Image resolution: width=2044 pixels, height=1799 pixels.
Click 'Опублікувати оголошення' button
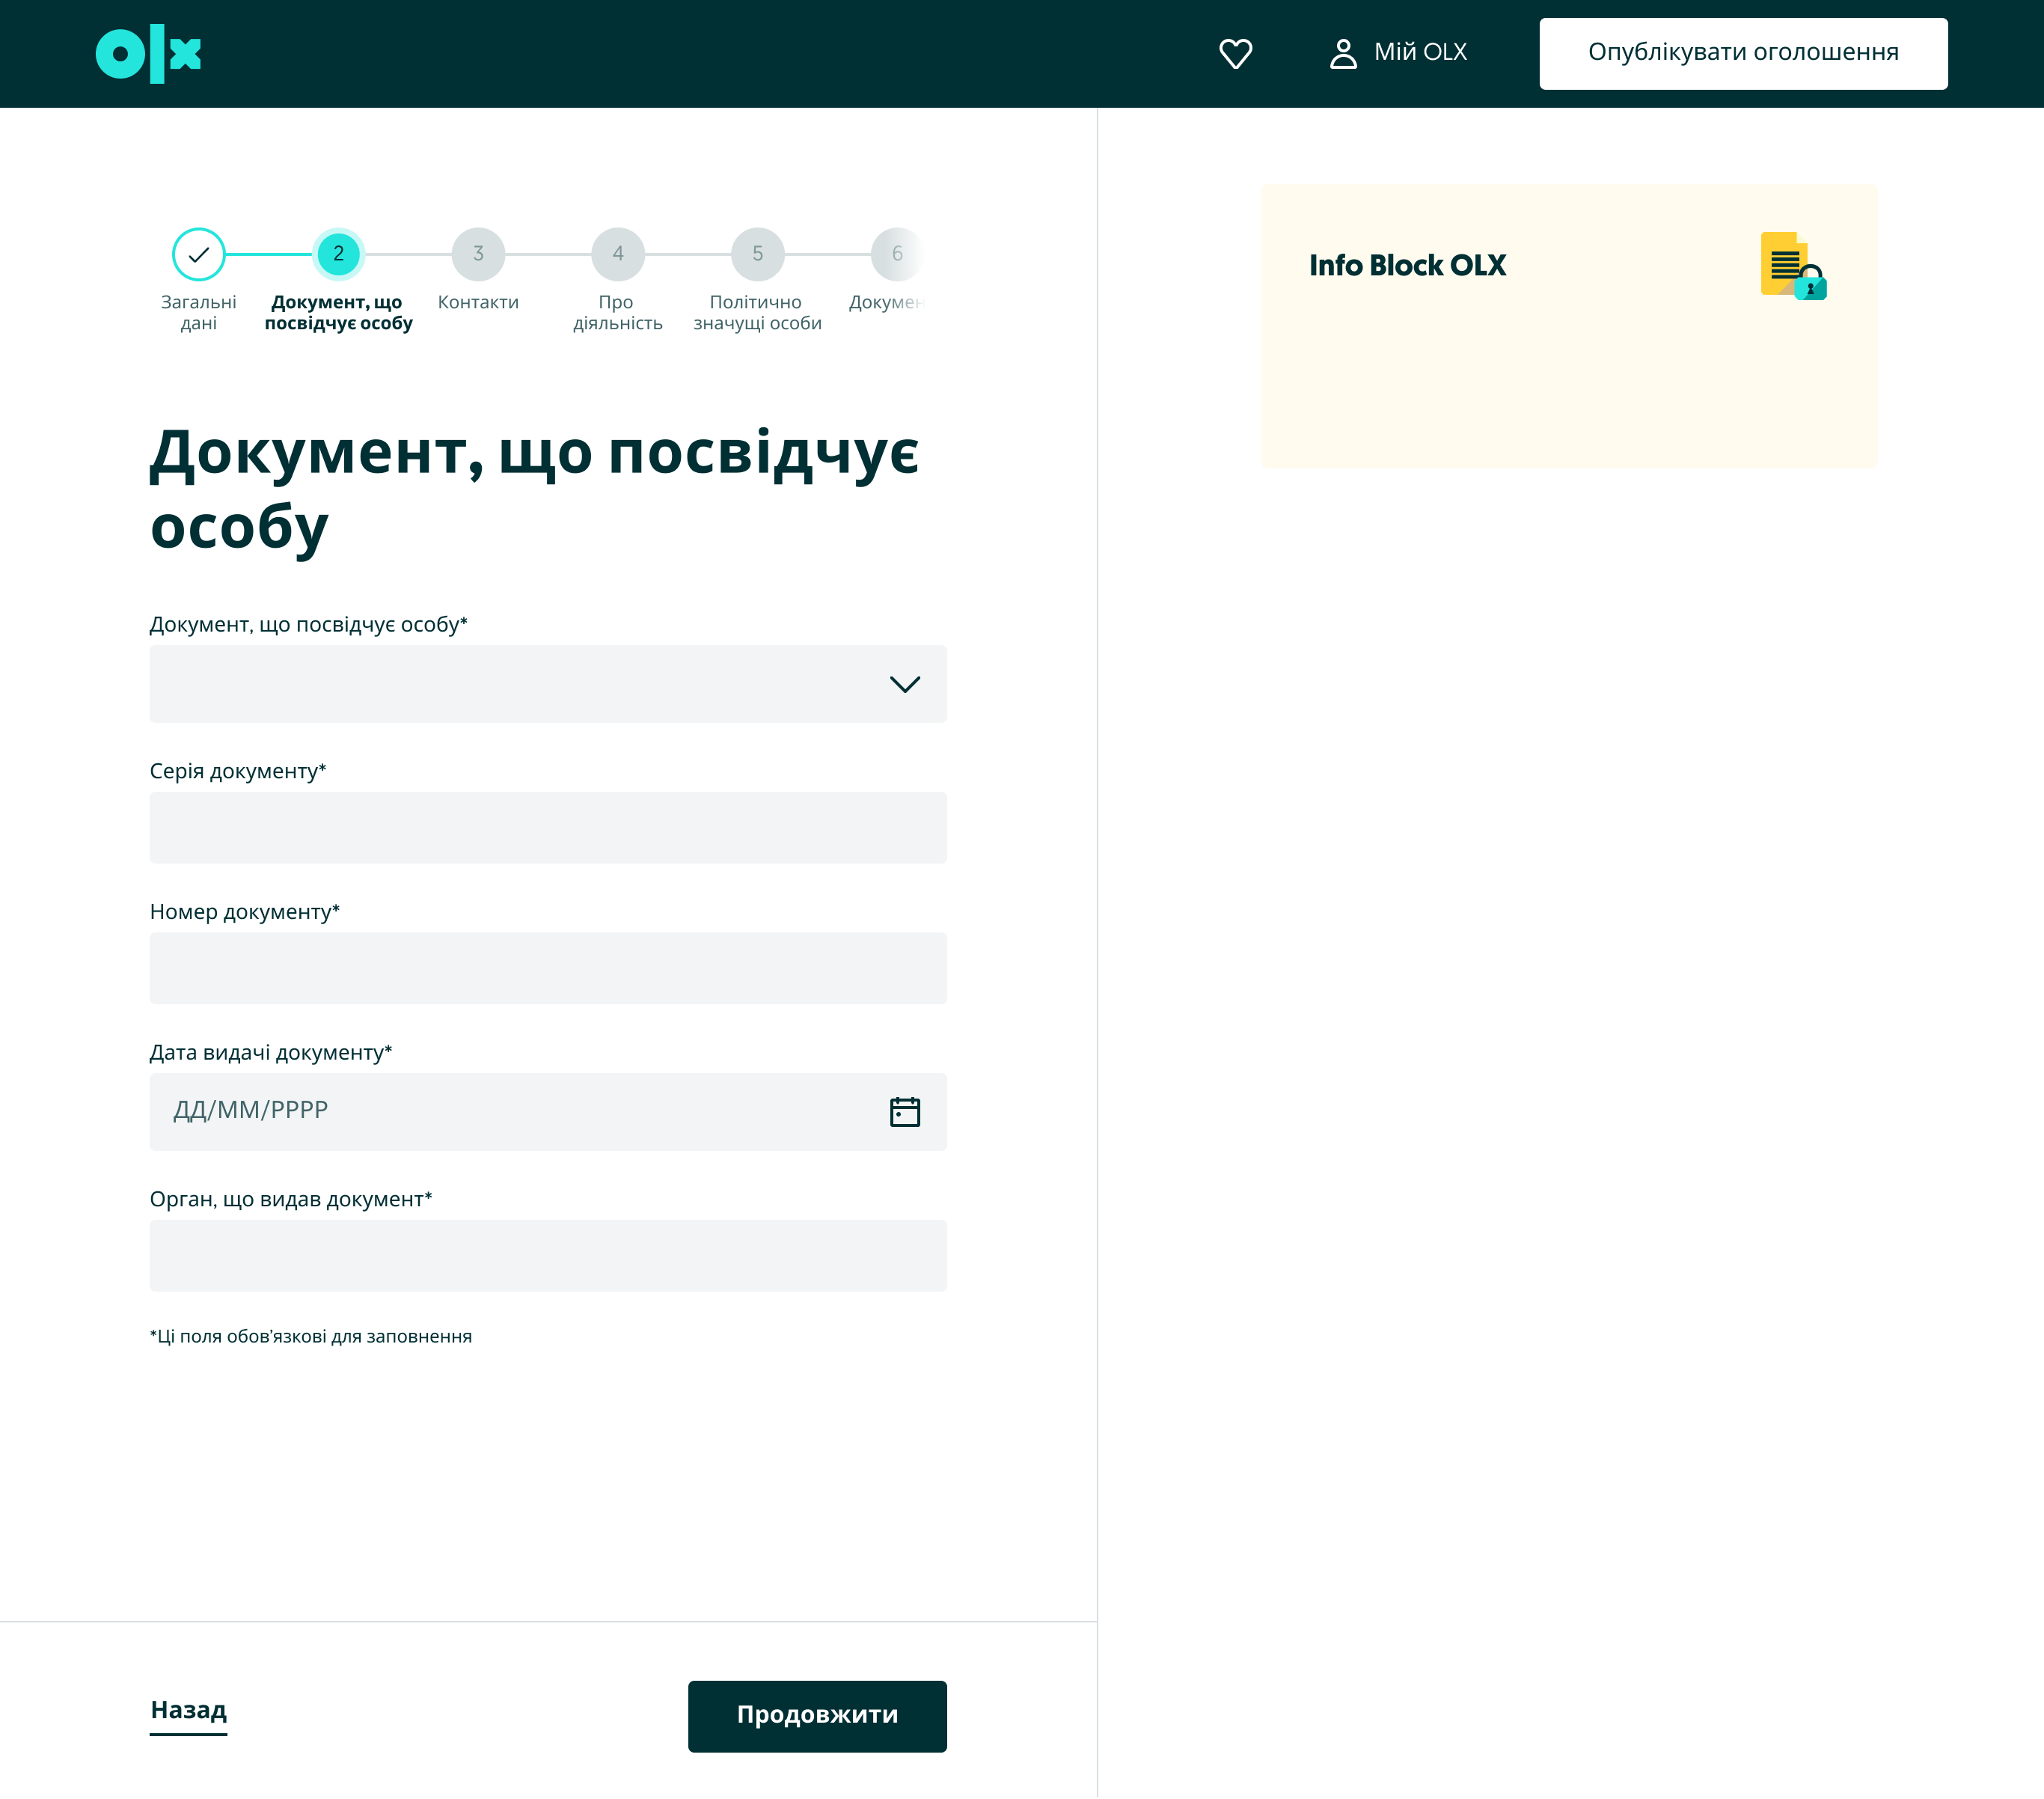1743,54
